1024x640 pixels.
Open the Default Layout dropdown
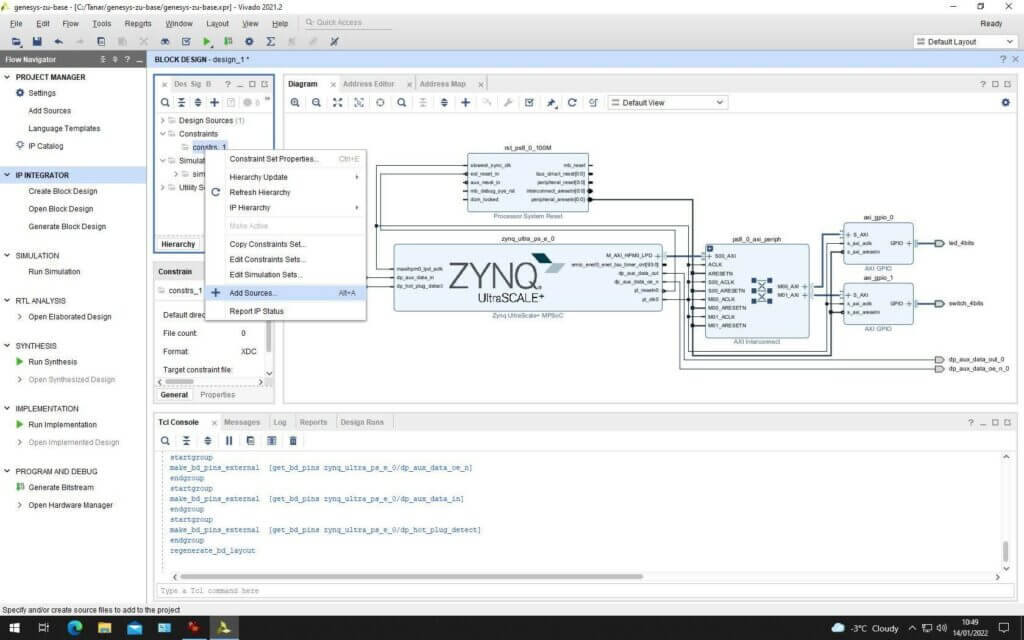[965, 41]
